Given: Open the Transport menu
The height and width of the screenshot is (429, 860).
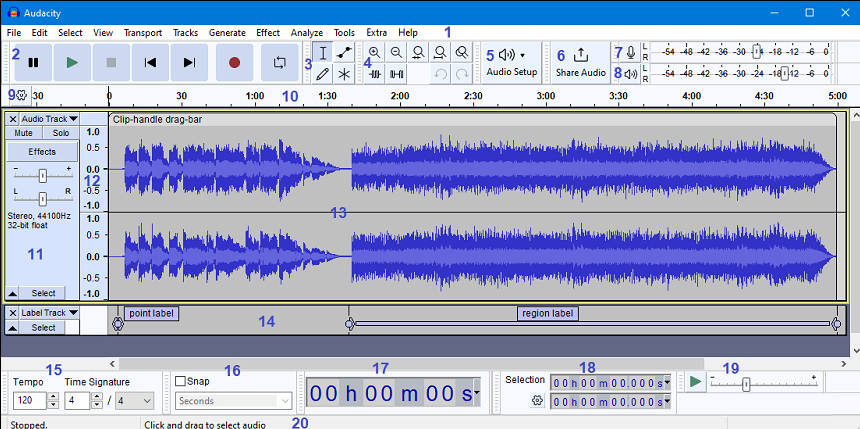Looking at the screenshot, I should click(143, 32).
